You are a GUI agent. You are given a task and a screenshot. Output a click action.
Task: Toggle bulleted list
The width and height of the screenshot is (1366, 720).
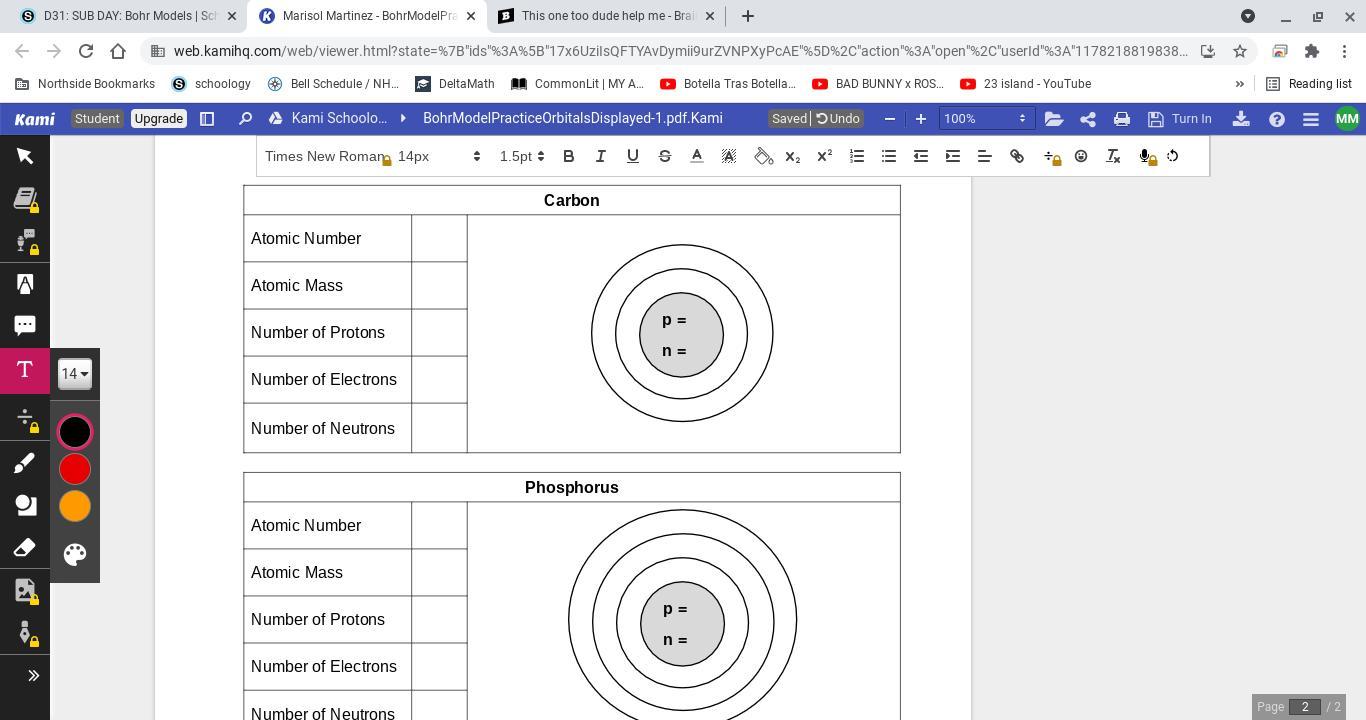point(888,156)
